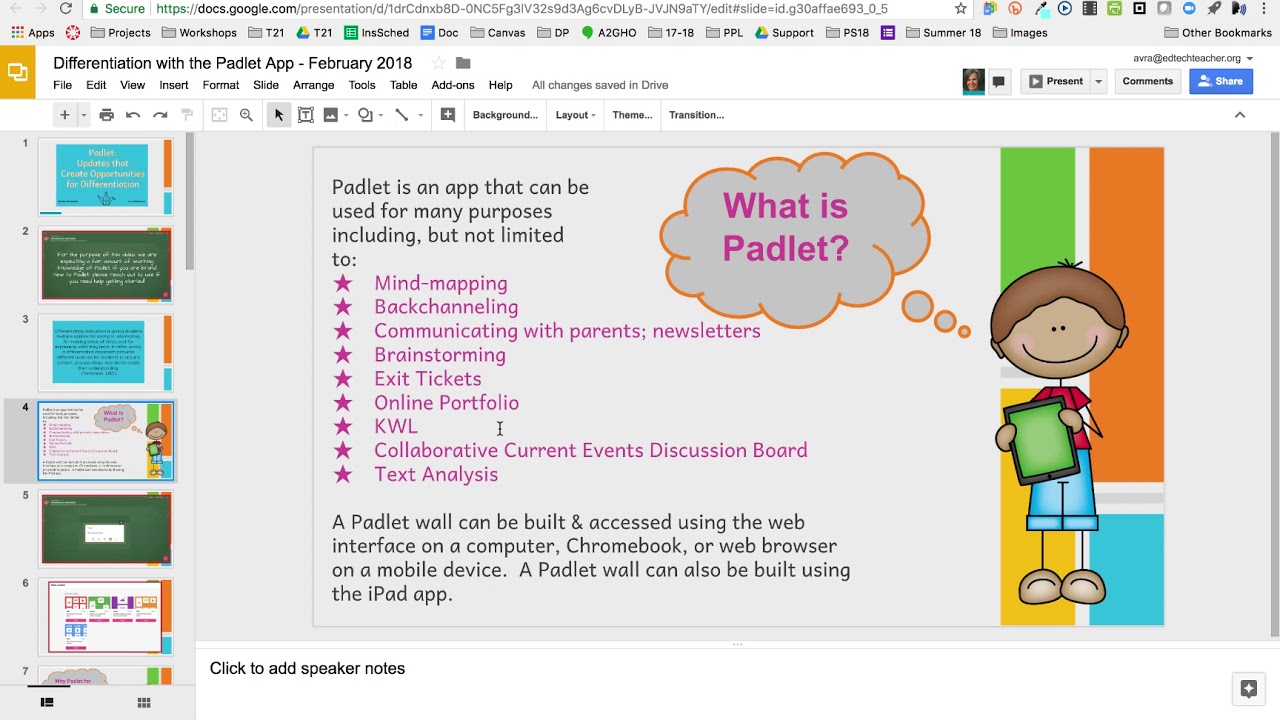Open the Arrange menu
The height and width of the screenshot is (720, 1280).
tap(313, 85)
